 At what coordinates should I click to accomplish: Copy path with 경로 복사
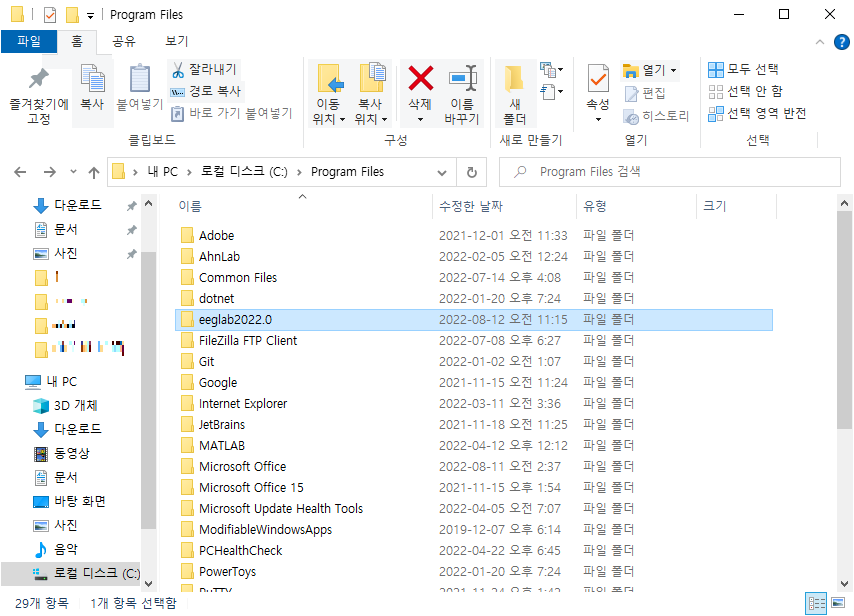pos(206,91)
